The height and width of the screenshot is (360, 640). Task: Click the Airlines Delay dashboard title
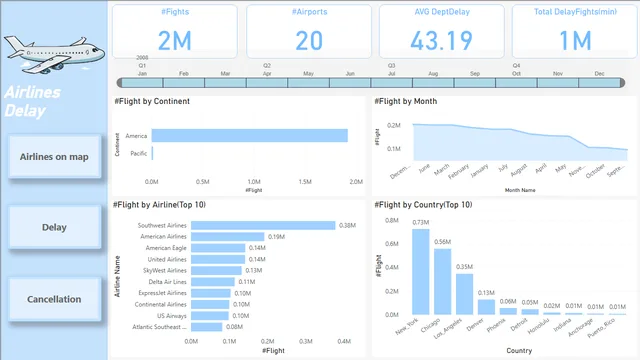(33, 102)
